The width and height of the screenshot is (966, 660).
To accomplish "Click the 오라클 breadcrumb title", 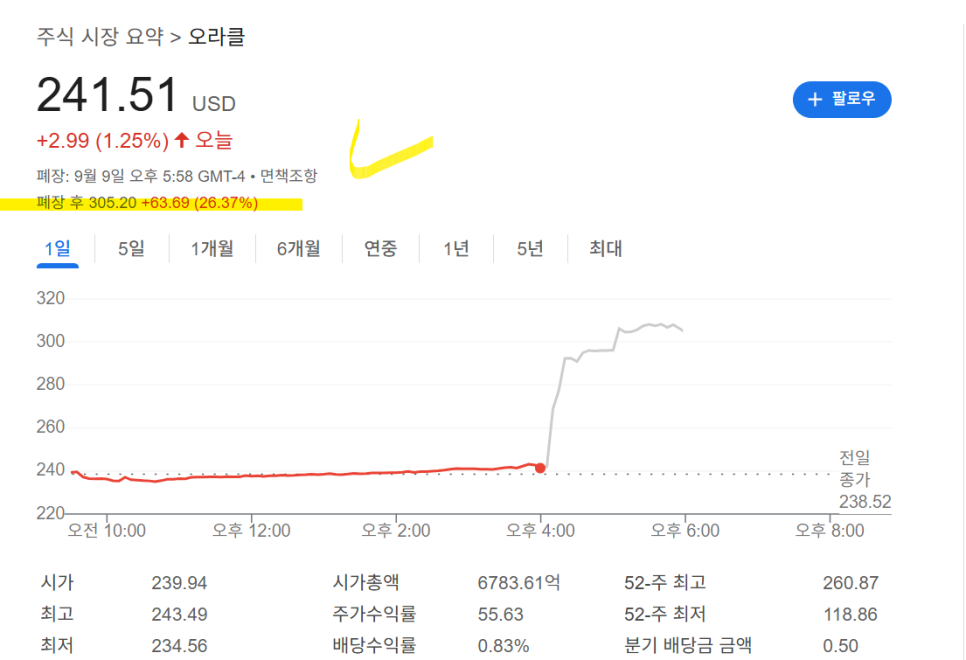I will [x=216, y=36].
